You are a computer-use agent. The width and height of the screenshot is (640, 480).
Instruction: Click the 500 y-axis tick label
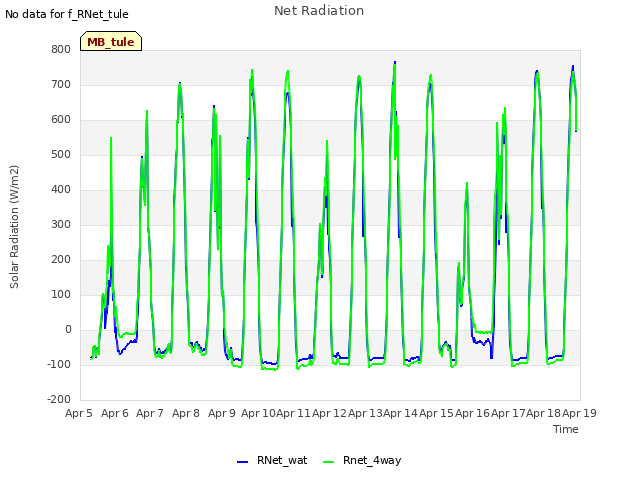click(61, 155)
